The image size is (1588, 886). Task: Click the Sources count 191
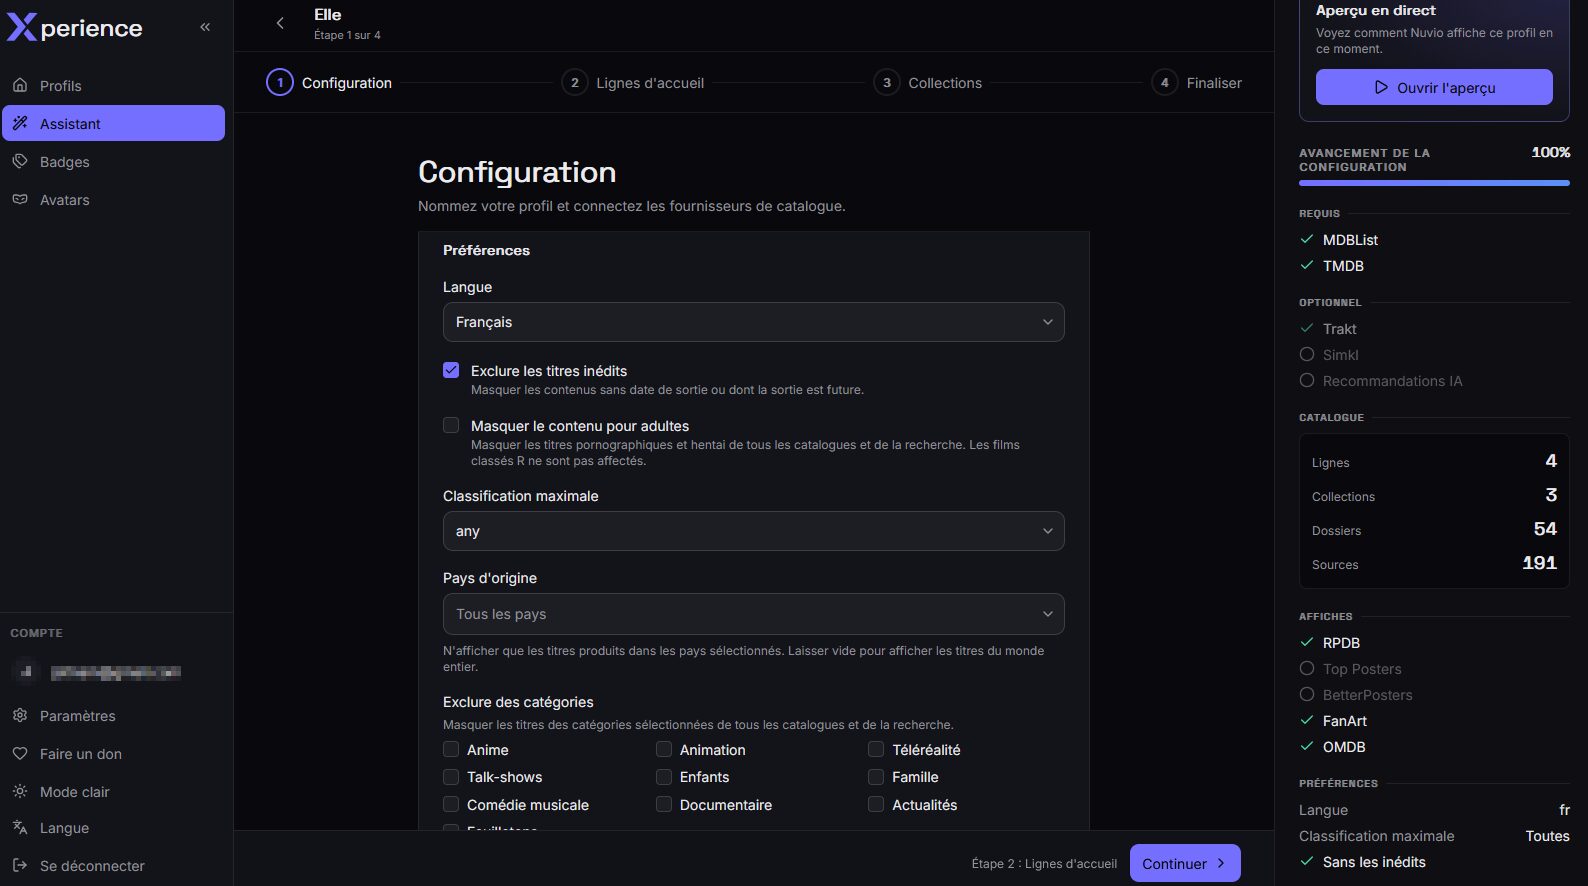click(1539, 563)
